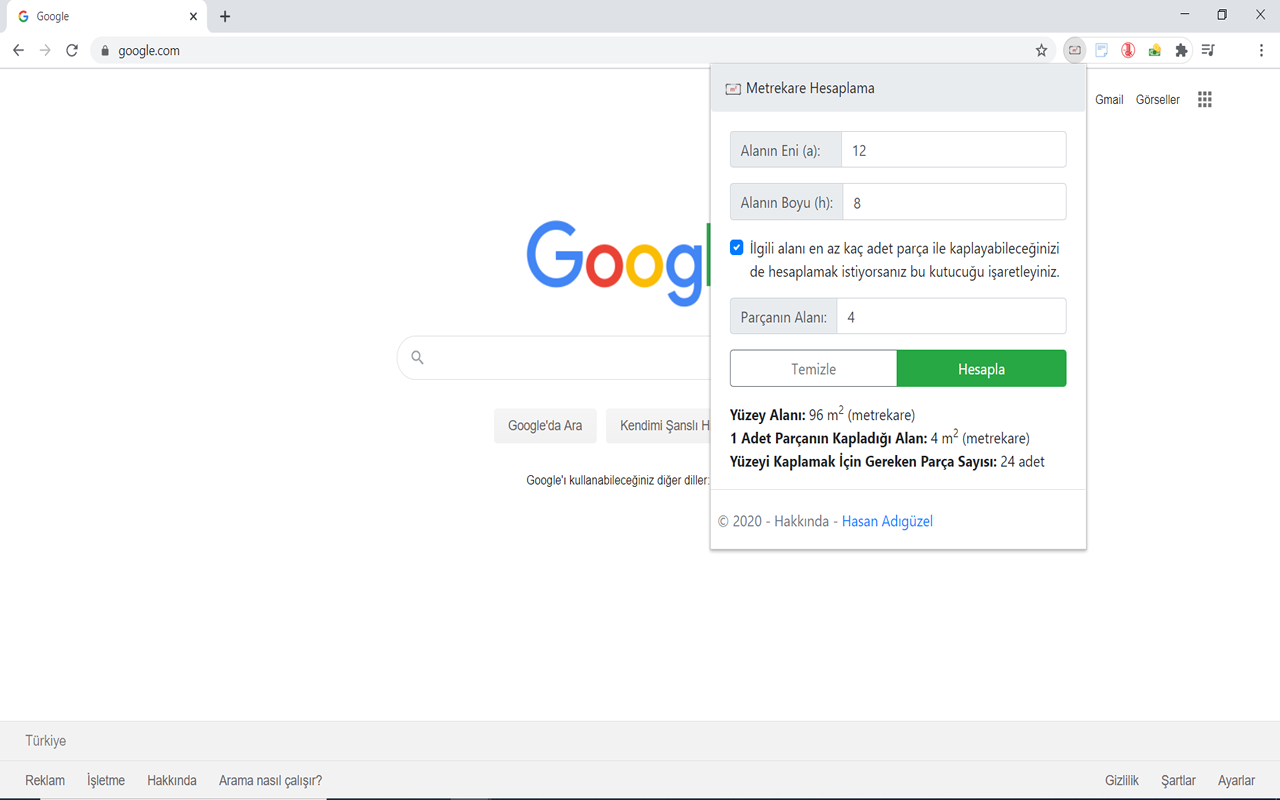
Task: Open the media control playlist icon
Action: click(1208, 50)
